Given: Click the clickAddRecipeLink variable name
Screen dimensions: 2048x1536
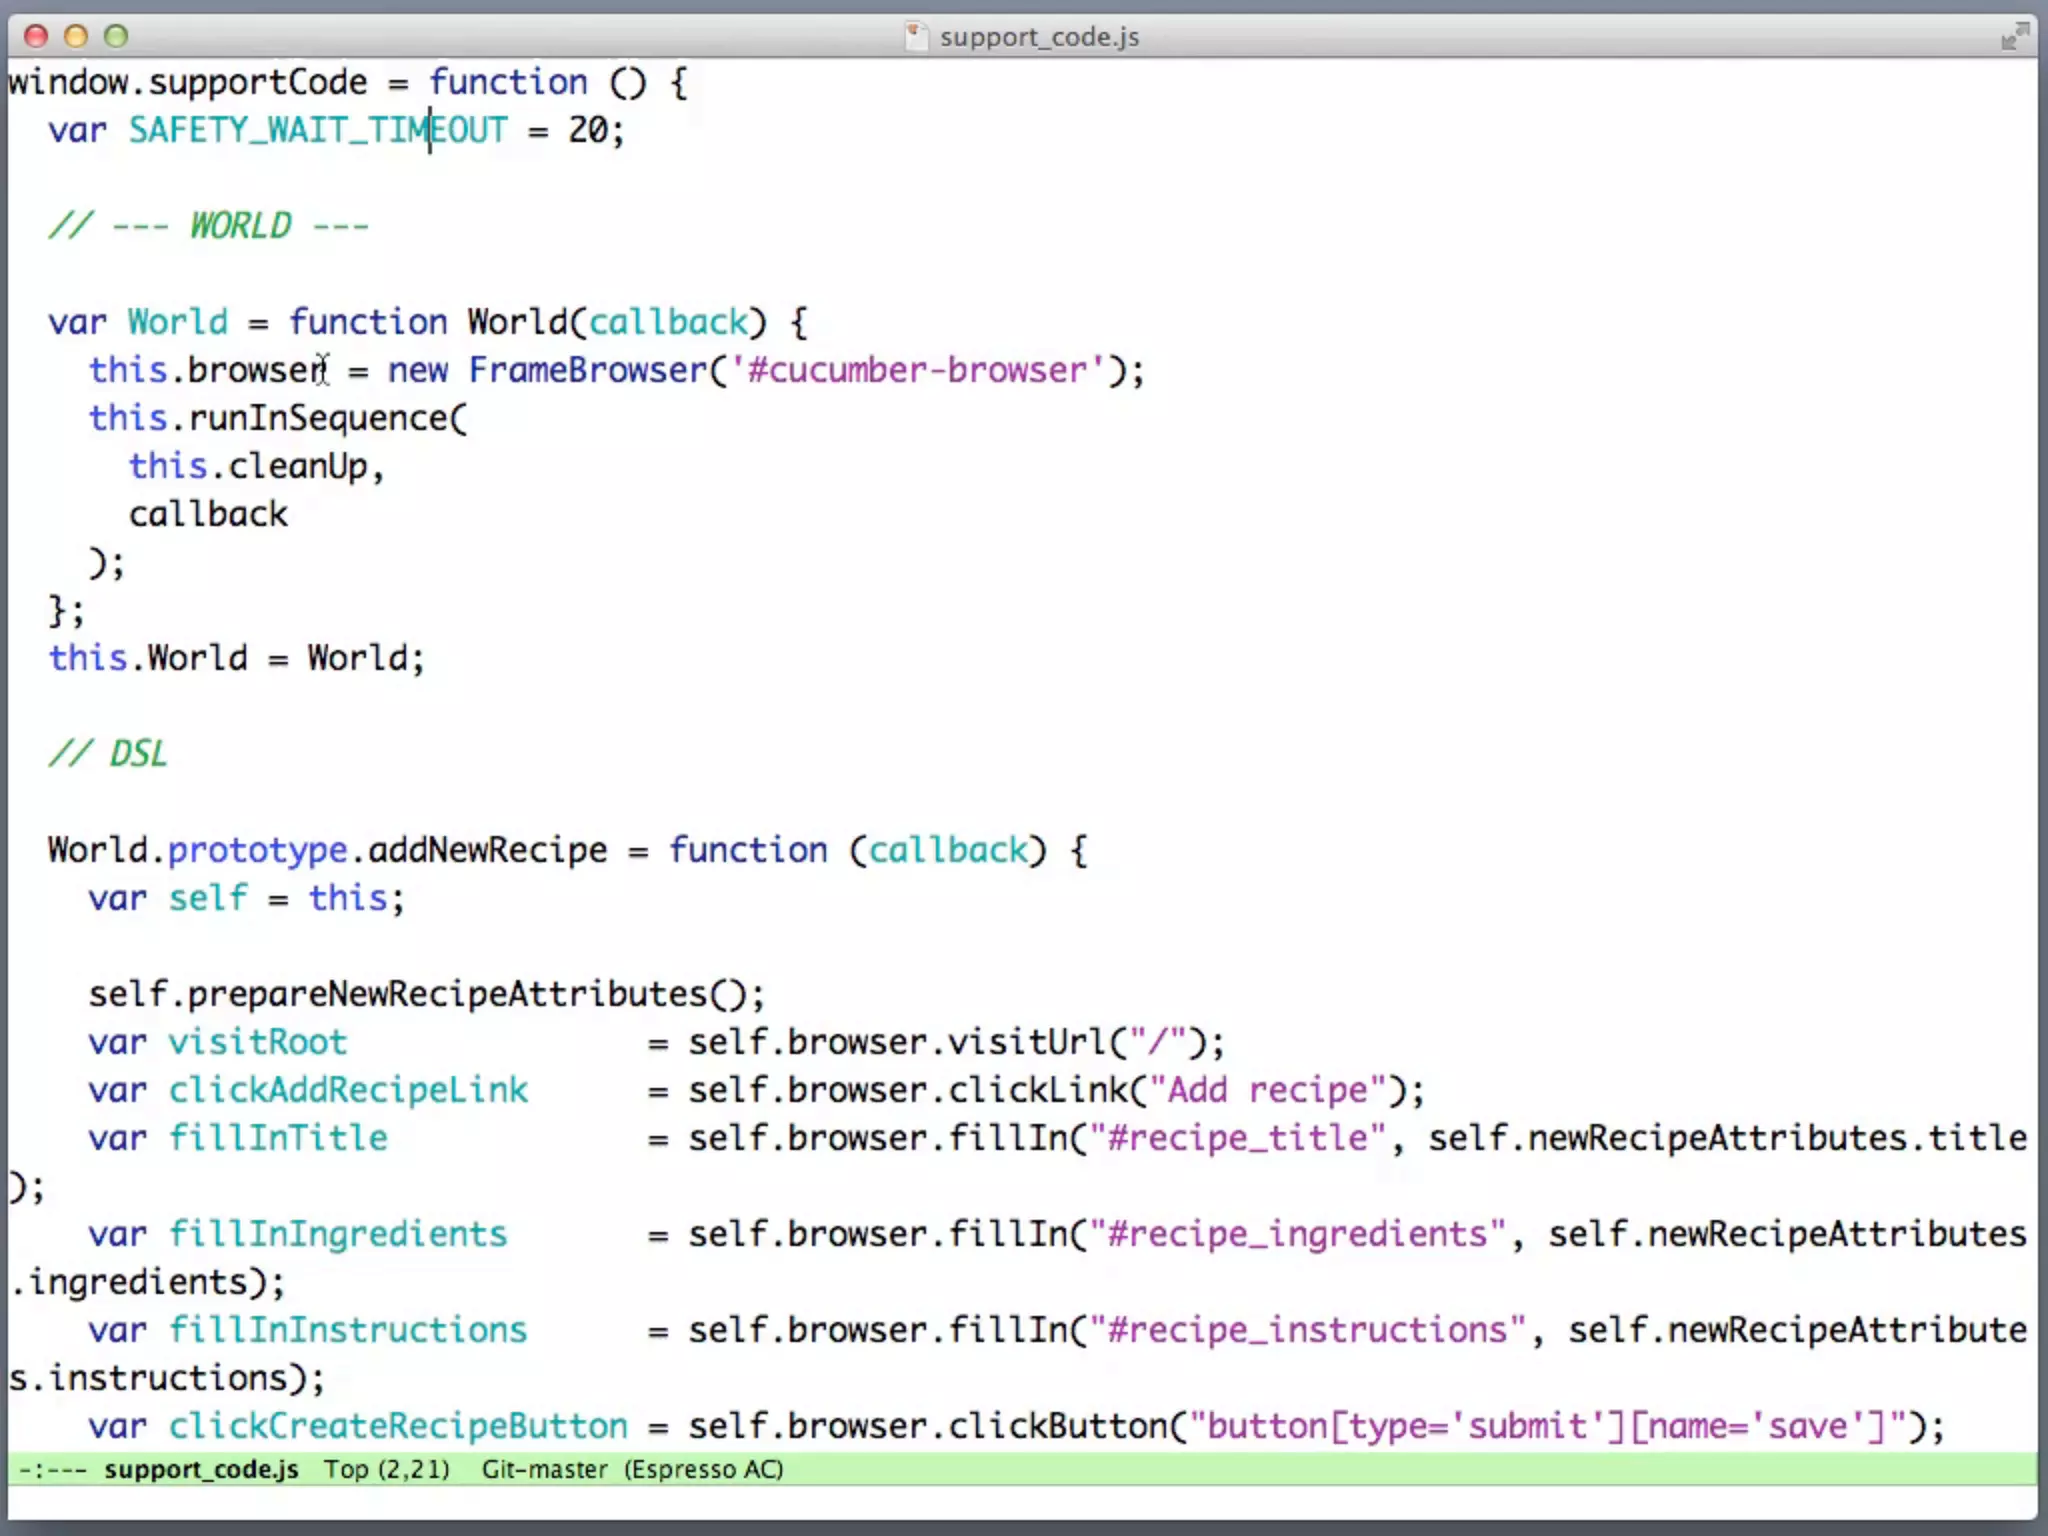Looking at the screenshot, I should click(x=347, y=1090).
